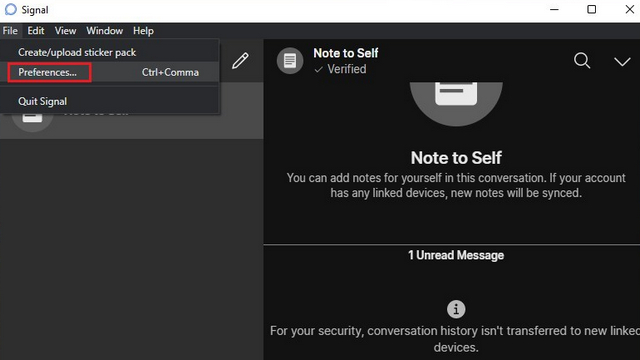Click the large Note to Self profile avatar
The width and height of the screenshot is (640, 360).
pyautogui.click(x=456, y=104)
